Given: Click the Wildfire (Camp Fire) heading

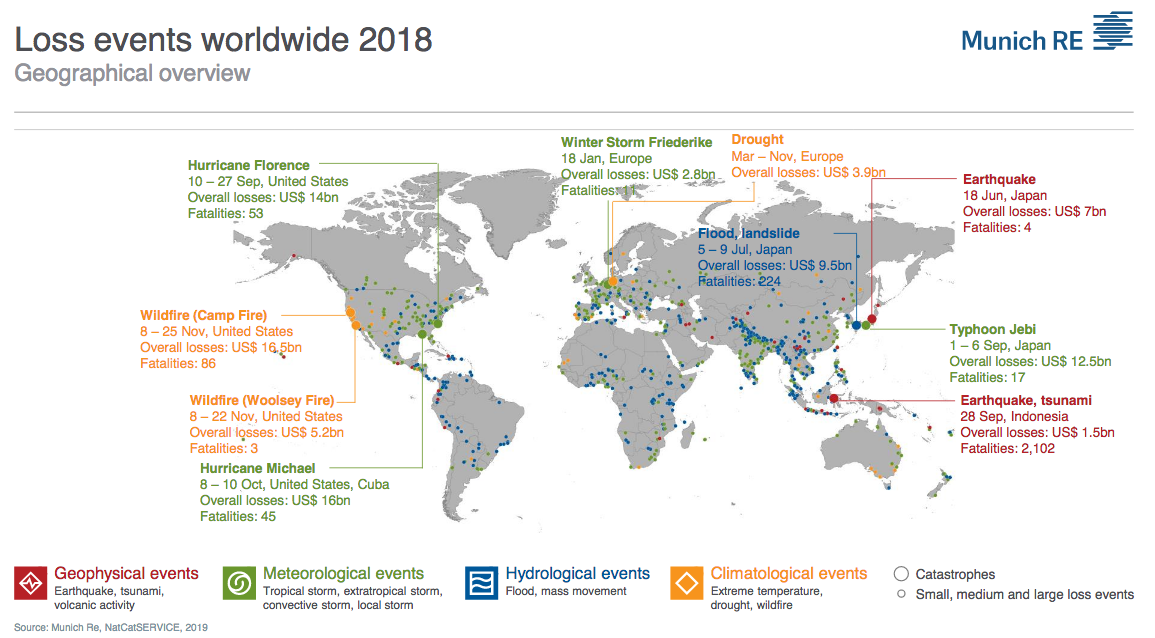Looking at the screenshot, I should (x=203, y=315).
